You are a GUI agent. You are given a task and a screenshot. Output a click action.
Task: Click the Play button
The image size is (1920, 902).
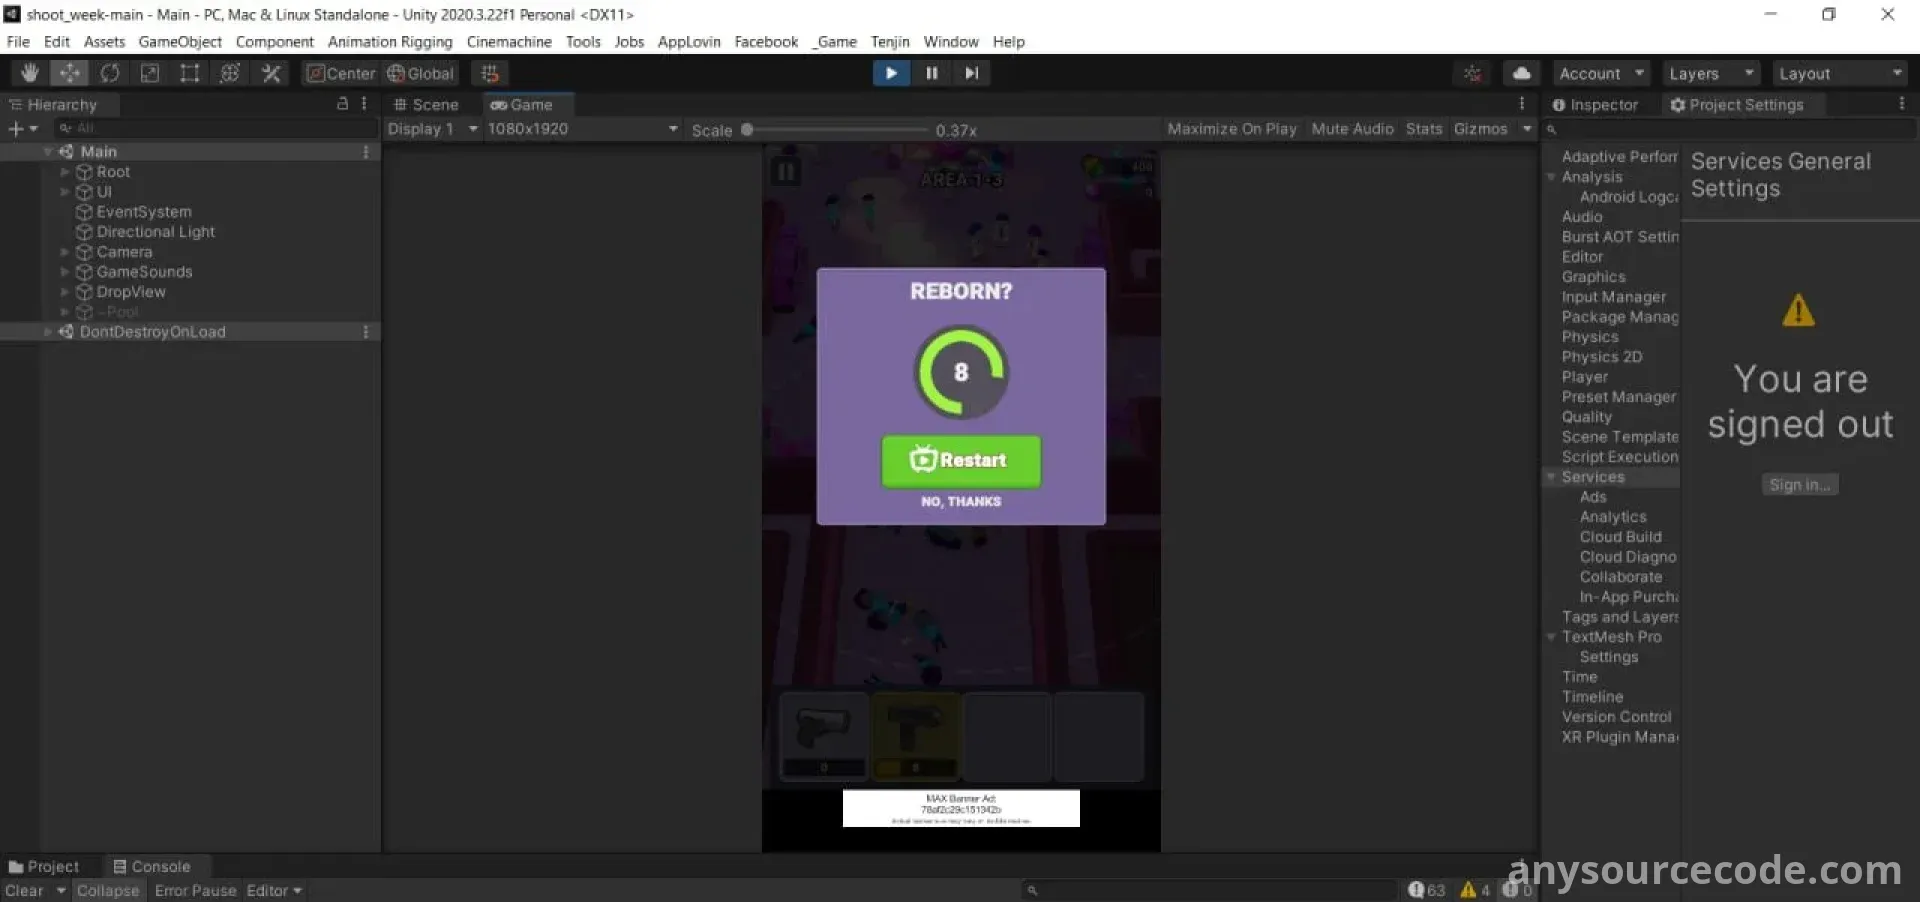point(890,73)
